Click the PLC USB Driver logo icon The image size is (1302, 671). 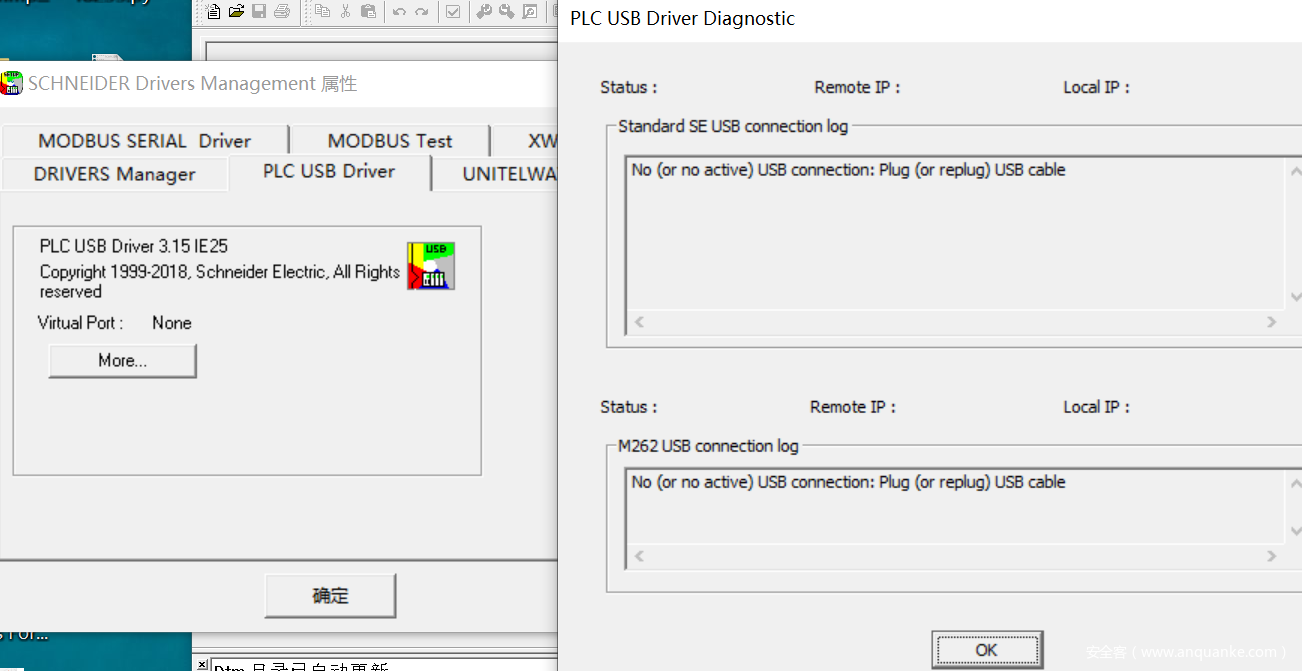click(431, 266)
